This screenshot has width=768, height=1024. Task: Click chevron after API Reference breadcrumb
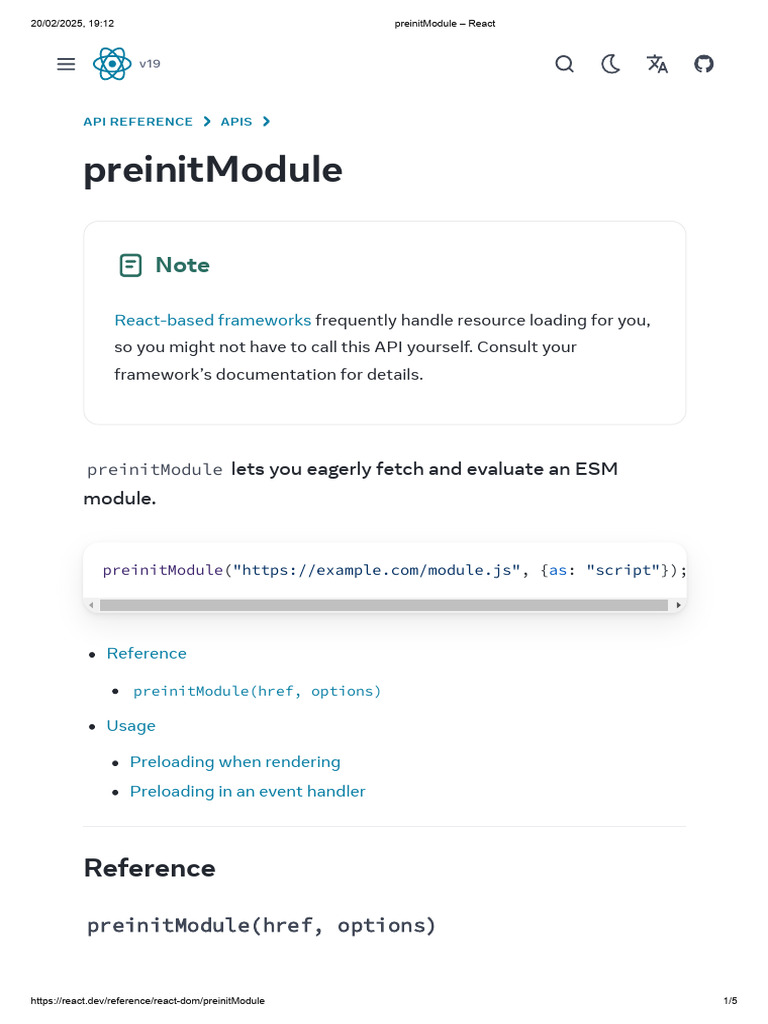coord(207,122)
